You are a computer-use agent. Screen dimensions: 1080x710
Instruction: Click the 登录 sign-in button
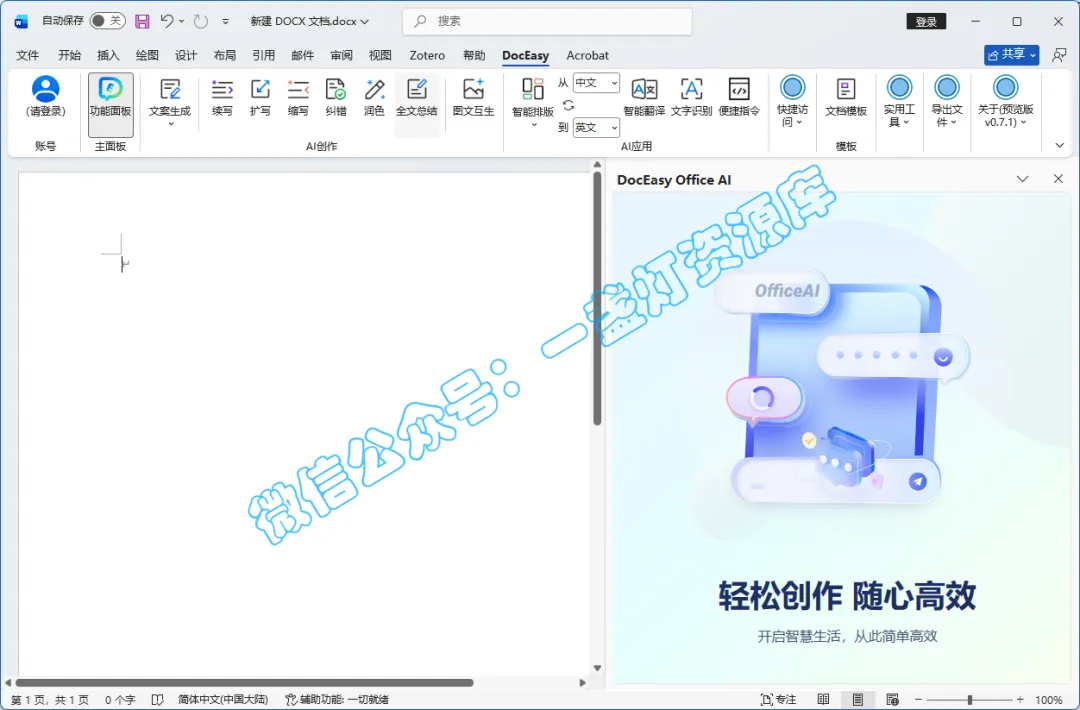coord(926,21)
